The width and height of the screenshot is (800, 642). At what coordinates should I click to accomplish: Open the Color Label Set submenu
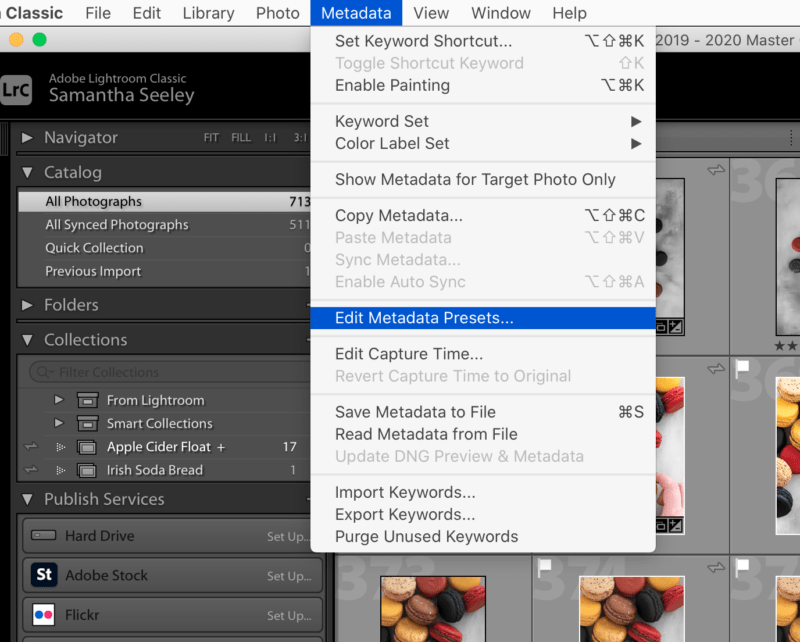coord(483,143)
